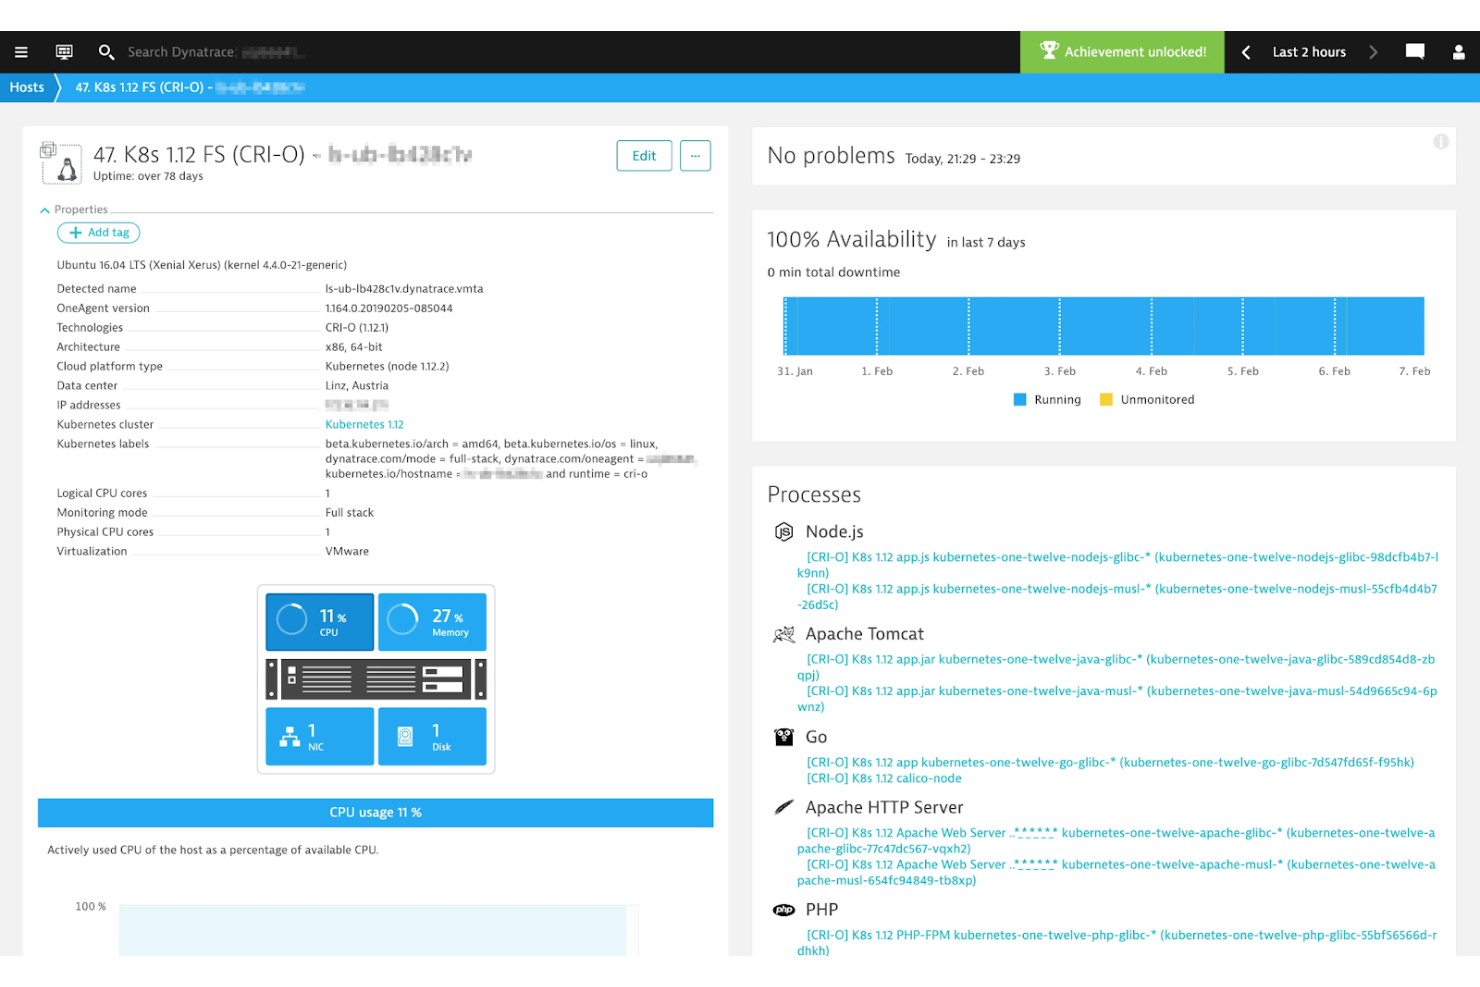Go to the next timeframe arrow
Viewport: 1480px width, 987px height.
tap(1373, 52)
